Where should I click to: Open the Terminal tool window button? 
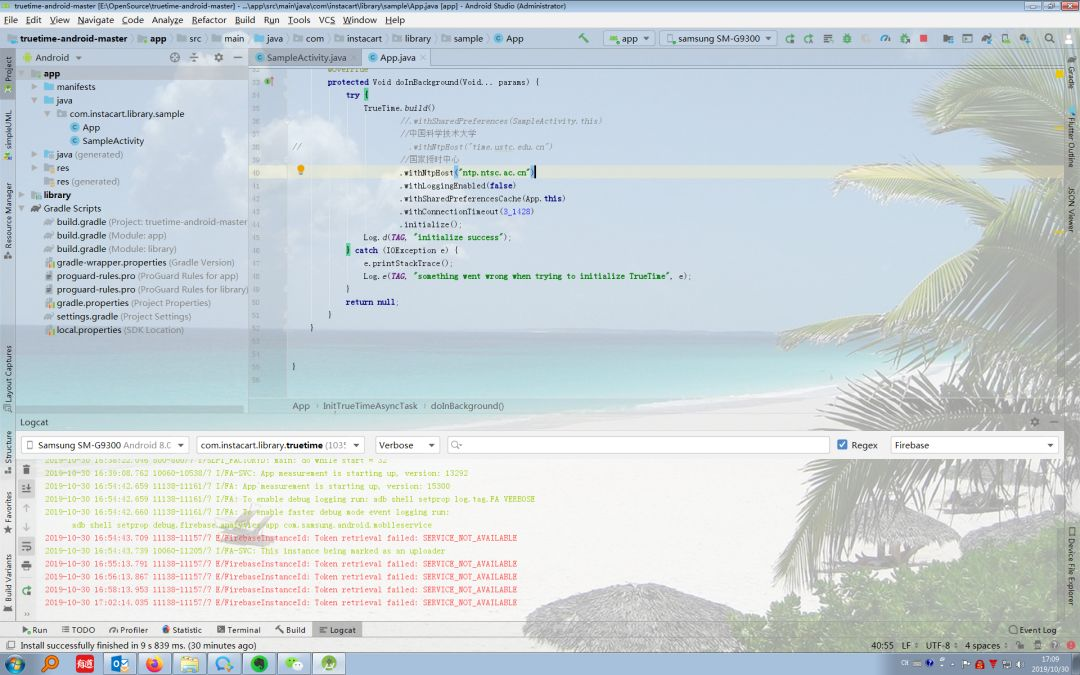pos(238,630)
